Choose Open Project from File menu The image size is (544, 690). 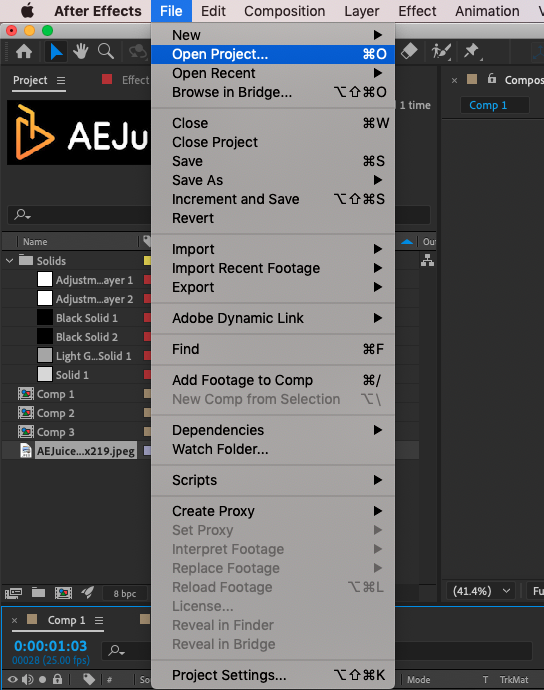point(273,54)
